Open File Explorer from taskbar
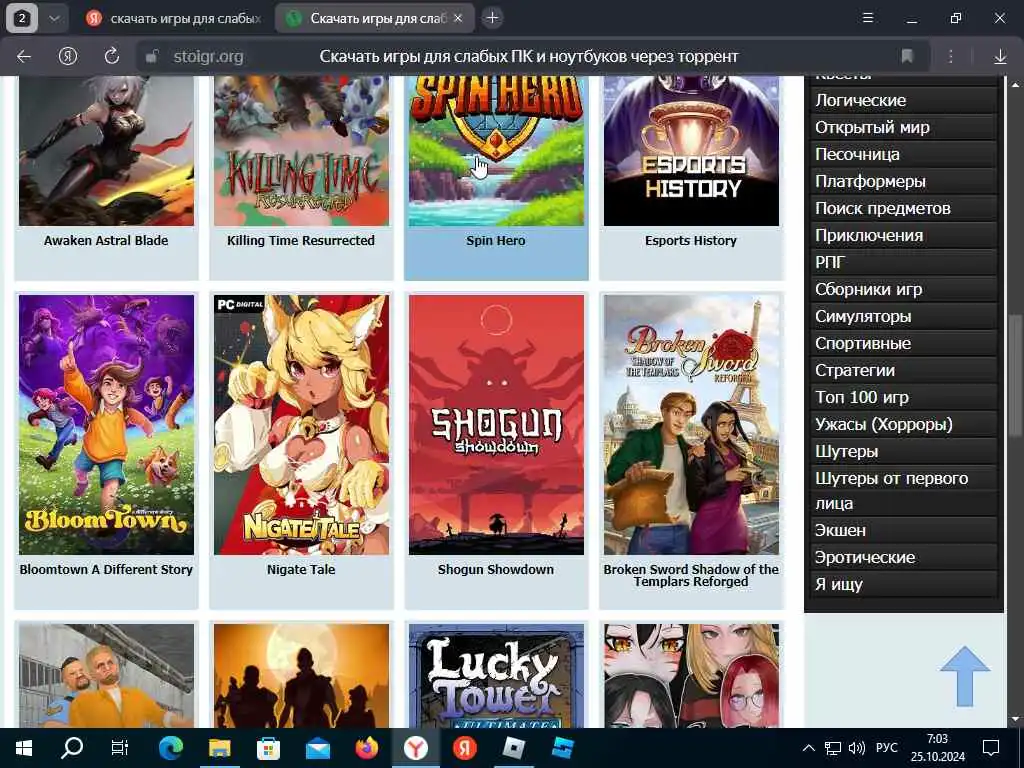The height and width of the screenshot is (768, 1024). pos(219,748)
